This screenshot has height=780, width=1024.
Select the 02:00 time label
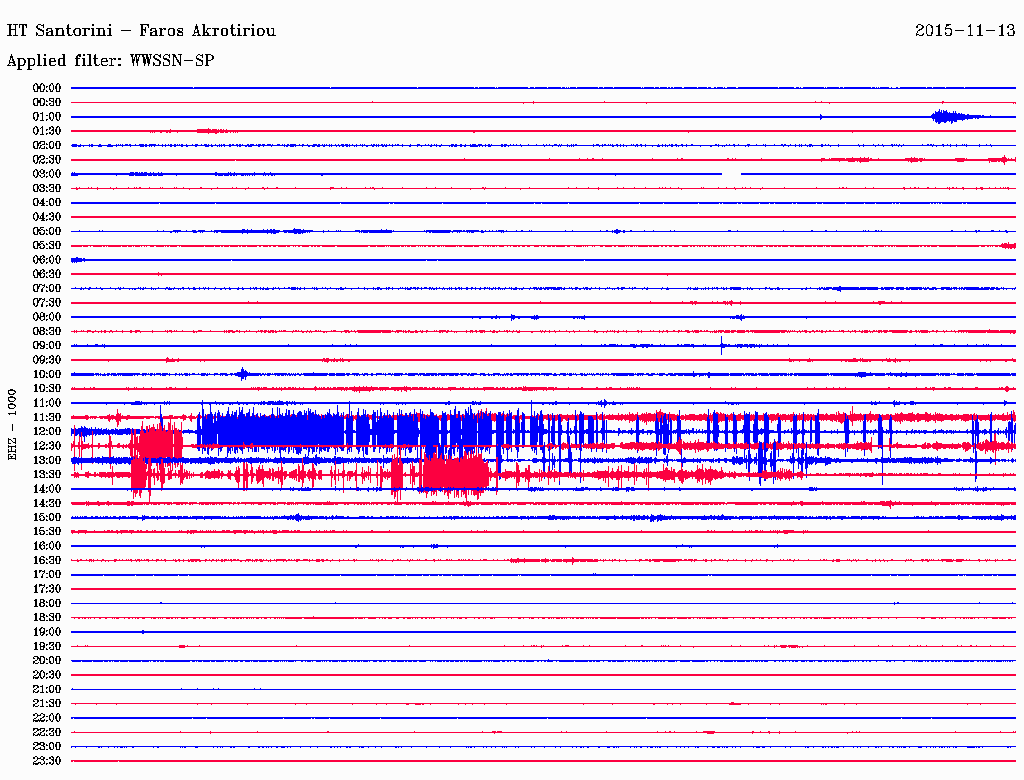click(x=46, y=145)
